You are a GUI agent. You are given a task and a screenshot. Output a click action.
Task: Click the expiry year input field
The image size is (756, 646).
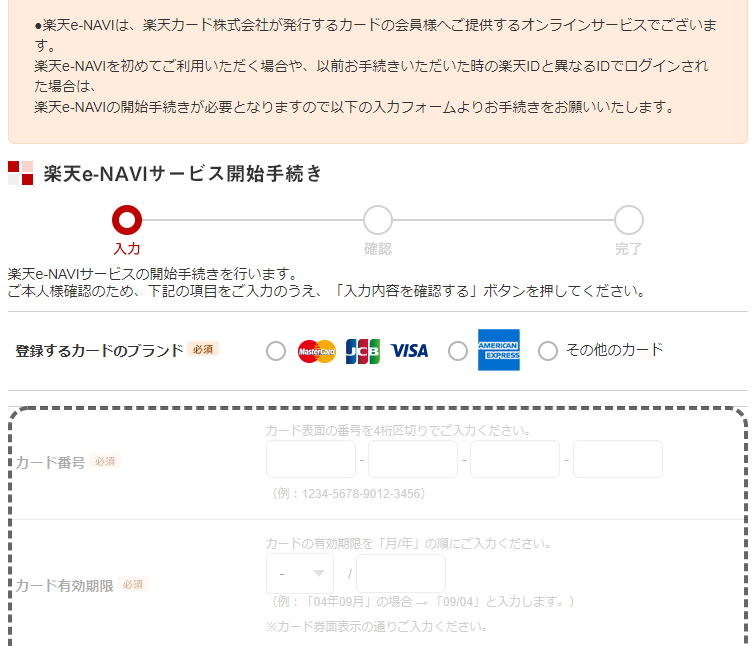[x=401, y=574]
